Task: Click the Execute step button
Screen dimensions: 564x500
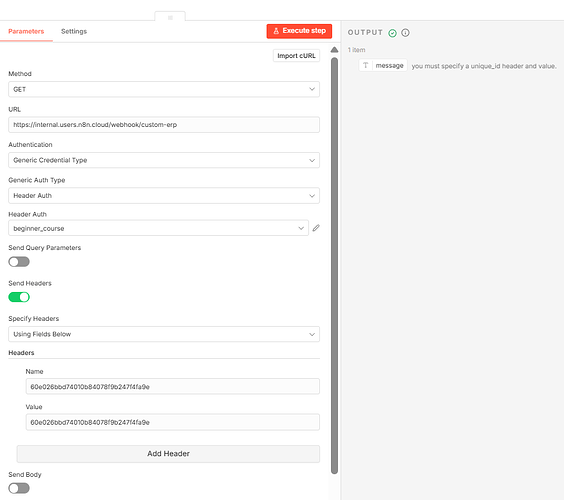Action: click(299, 31)
